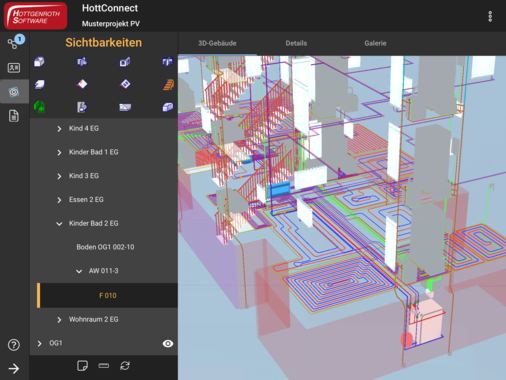Expand the Kinder Bad 1 EG node
This screenshot has height=380, width=506.
point(59,152)
